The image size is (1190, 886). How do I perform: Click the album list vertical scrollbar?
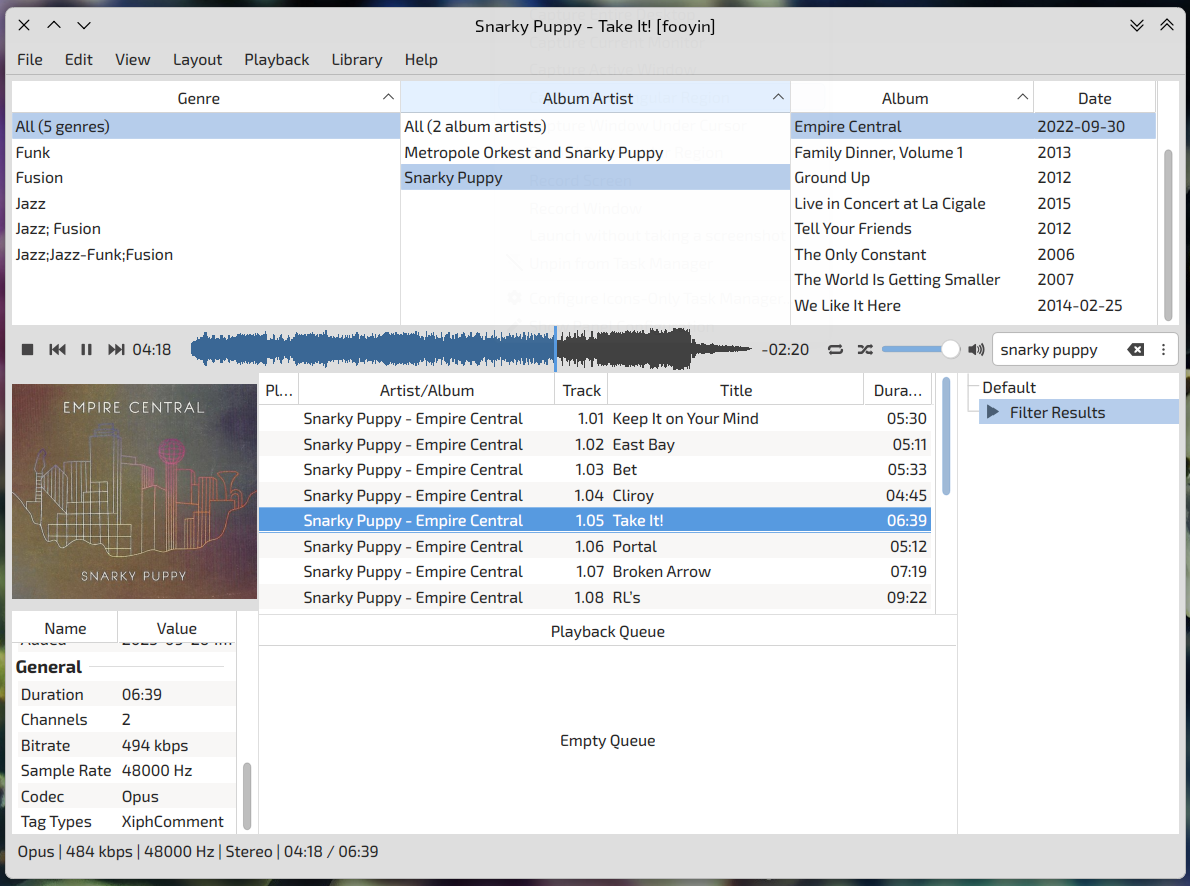[1167, 235]
